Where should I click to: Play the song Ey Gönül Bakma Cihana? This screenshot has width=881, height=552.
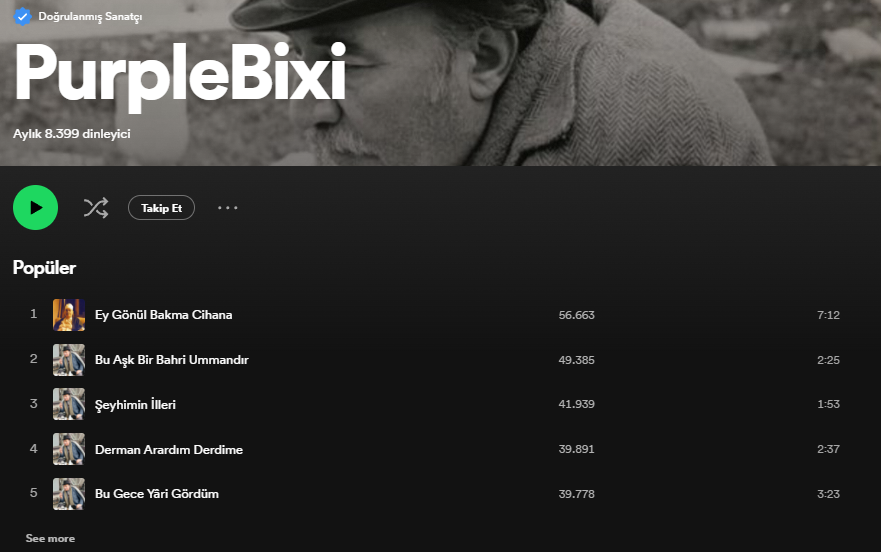[164, 315]
